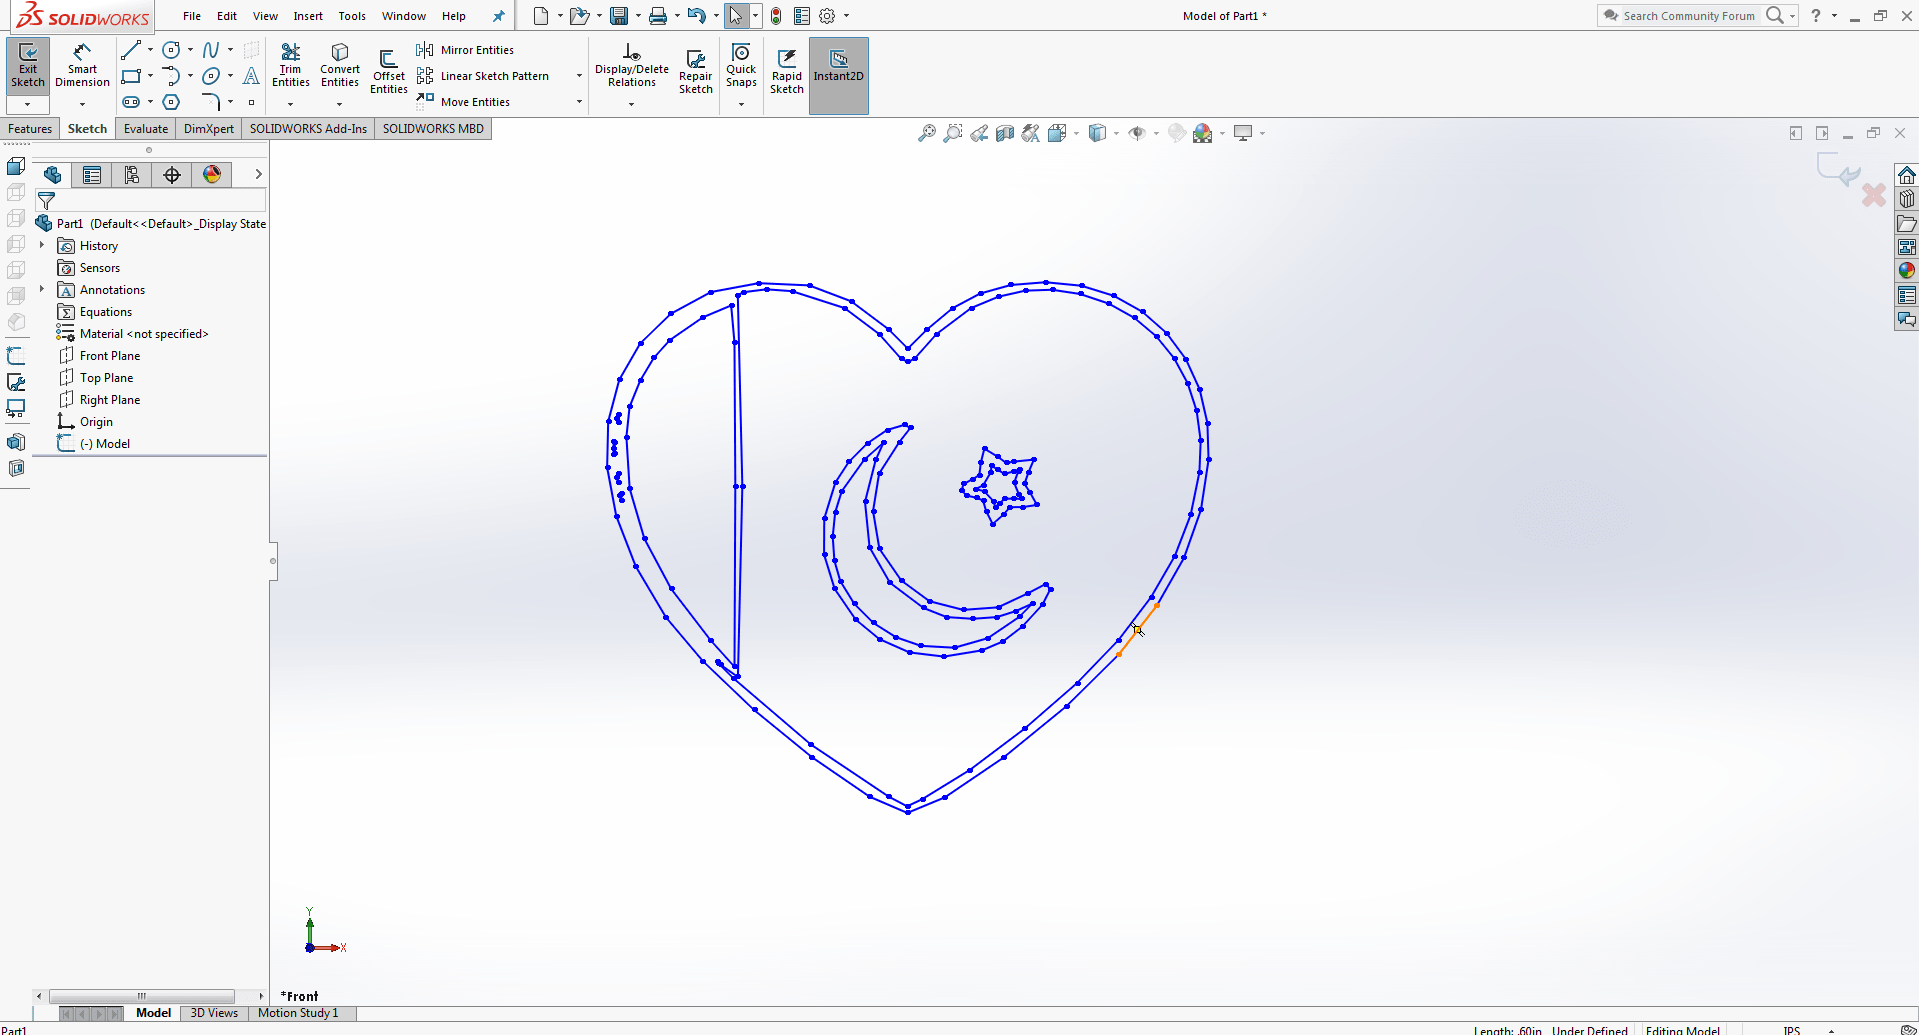Viewport: 1919px width, 1035px height.
Task: Select Front Plane in the tree
Action: (x=110, y=356)
